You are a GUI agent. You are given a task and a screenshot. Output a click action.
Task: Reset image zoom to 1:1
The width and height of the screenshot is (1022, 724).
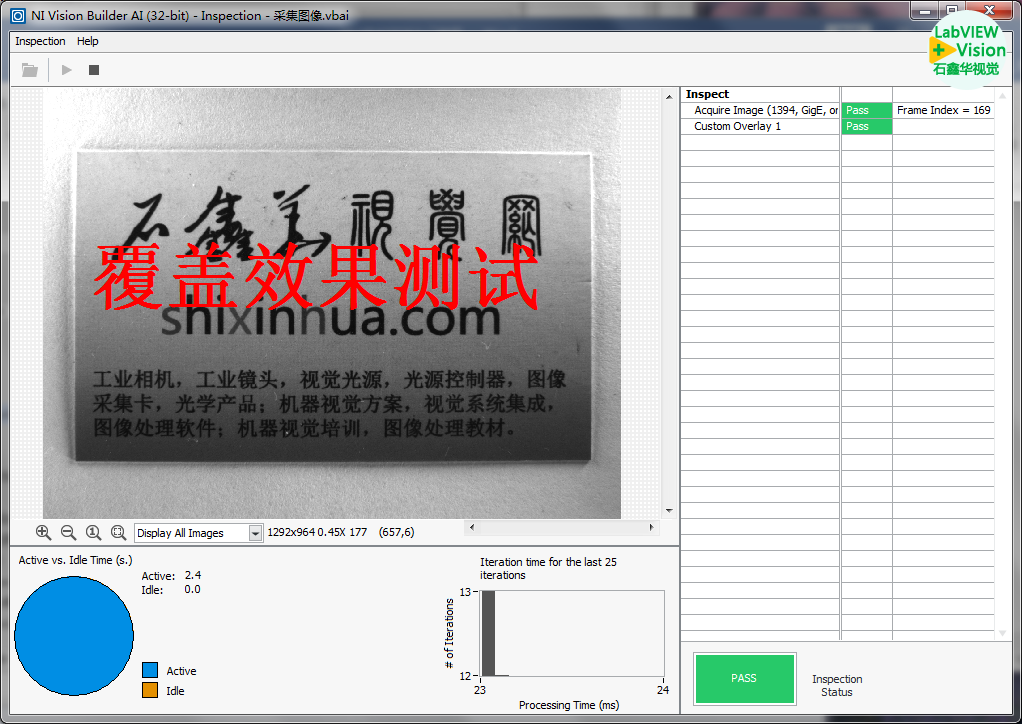pyautogui.click(x=93, y=533)
